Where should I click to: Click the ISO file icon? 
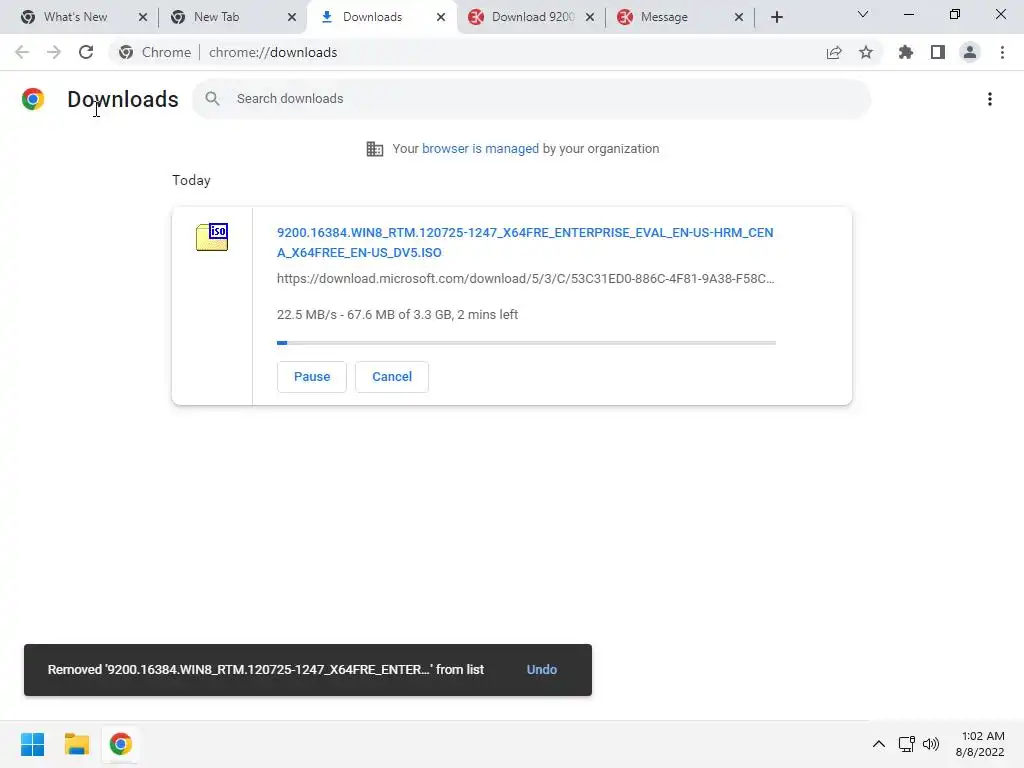[x=212, y=237]
